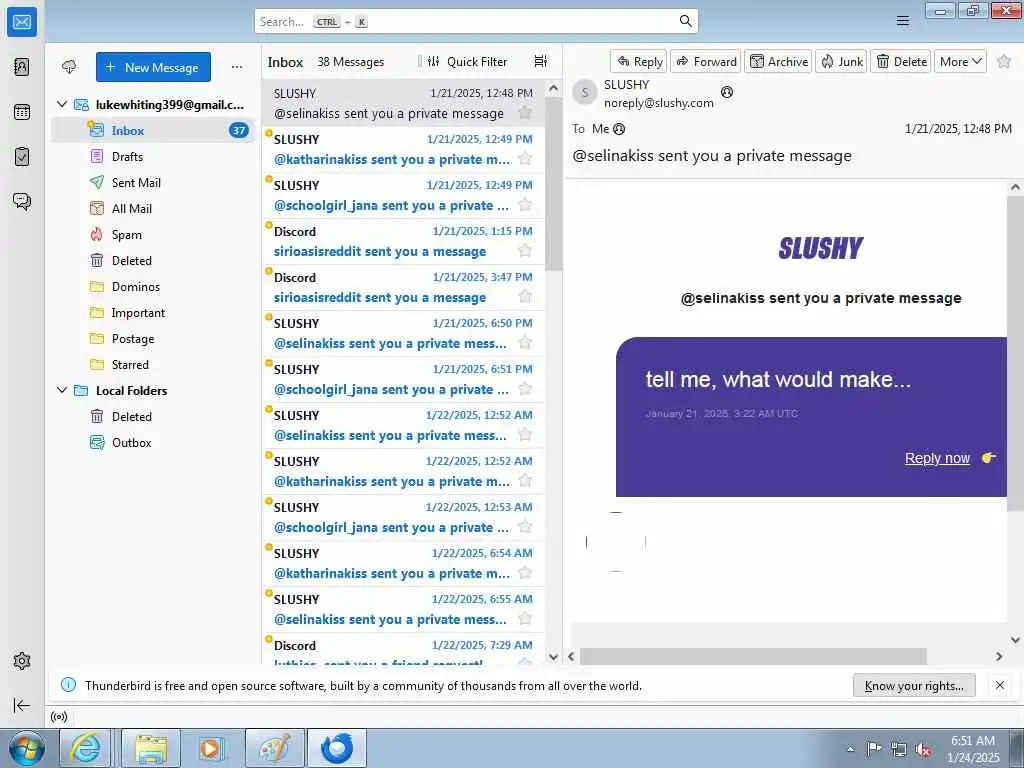Screen dimensions: 1024x768
Task: Click the New Message button
Action: [x=153, y=67]
